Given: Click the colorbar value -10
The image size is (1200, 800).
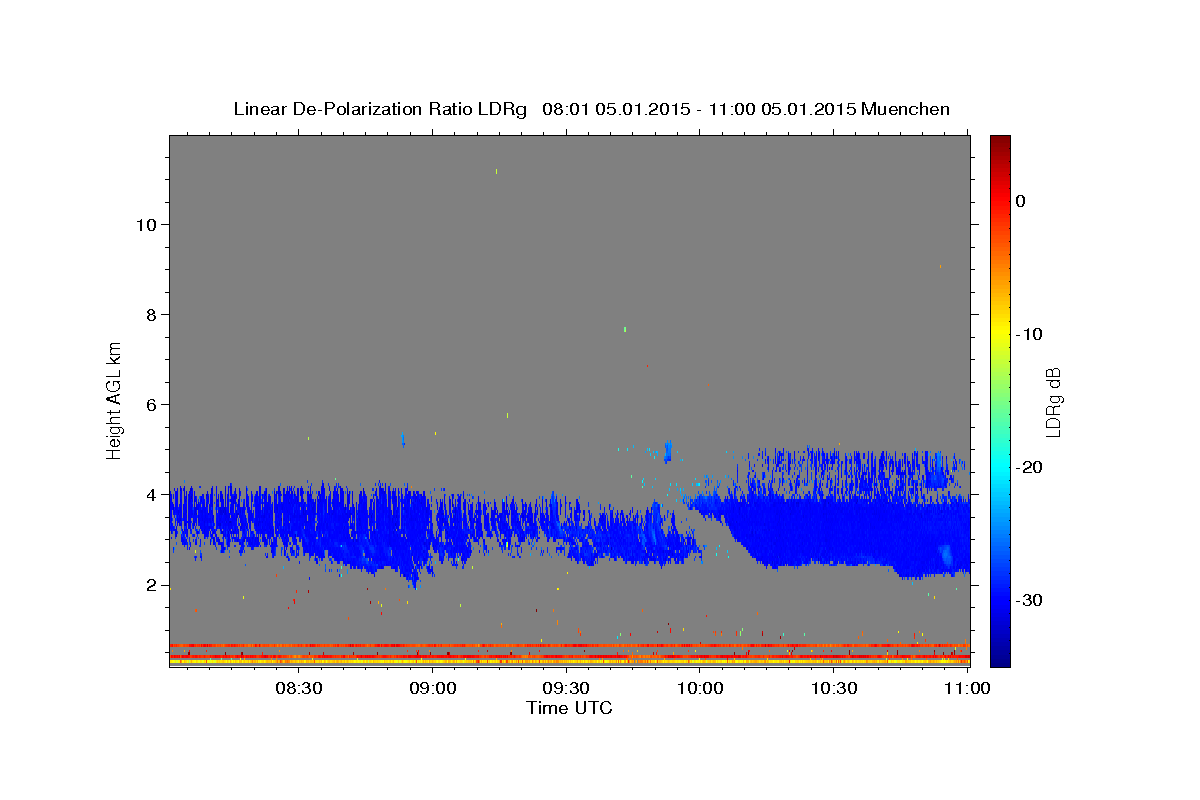Looking at the screenshot, I should tap(1030, 334).
